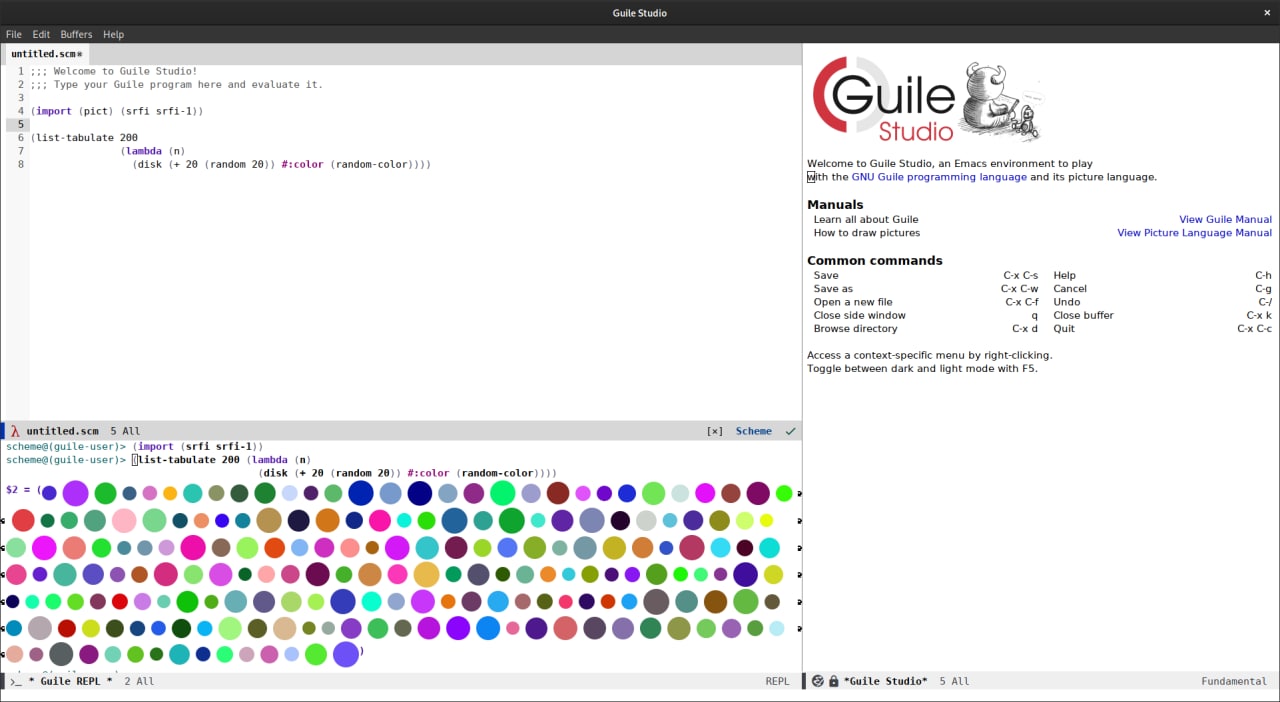Screen dimensions: 1280x702
Task: Click '$2 =' result label in the REPL
Action: point(18,490)
